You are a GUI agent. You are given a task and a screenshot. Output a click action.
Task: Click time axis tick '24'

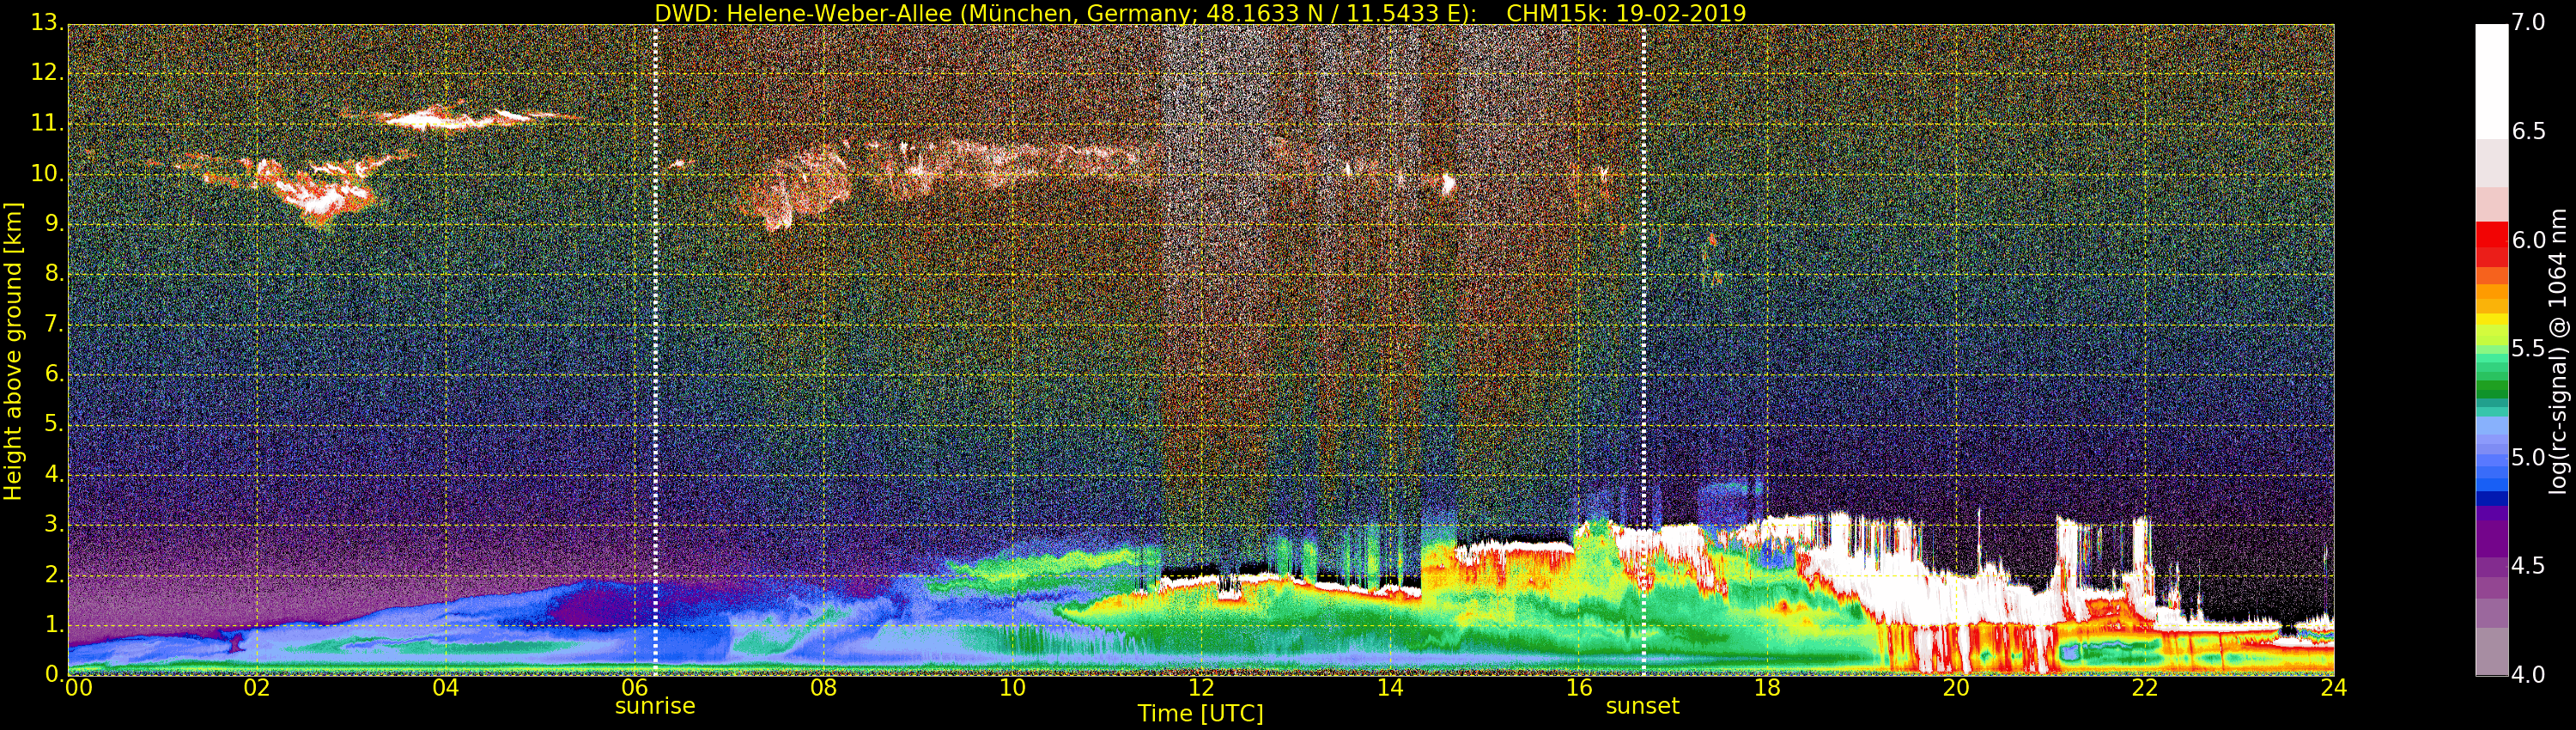click(x=2334, y=688)
